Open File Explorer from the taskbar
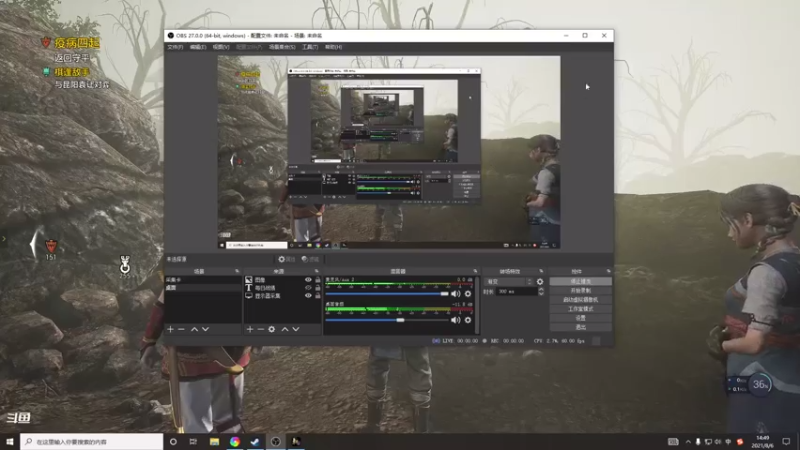800x450 pixels. (x=214, y=442)
